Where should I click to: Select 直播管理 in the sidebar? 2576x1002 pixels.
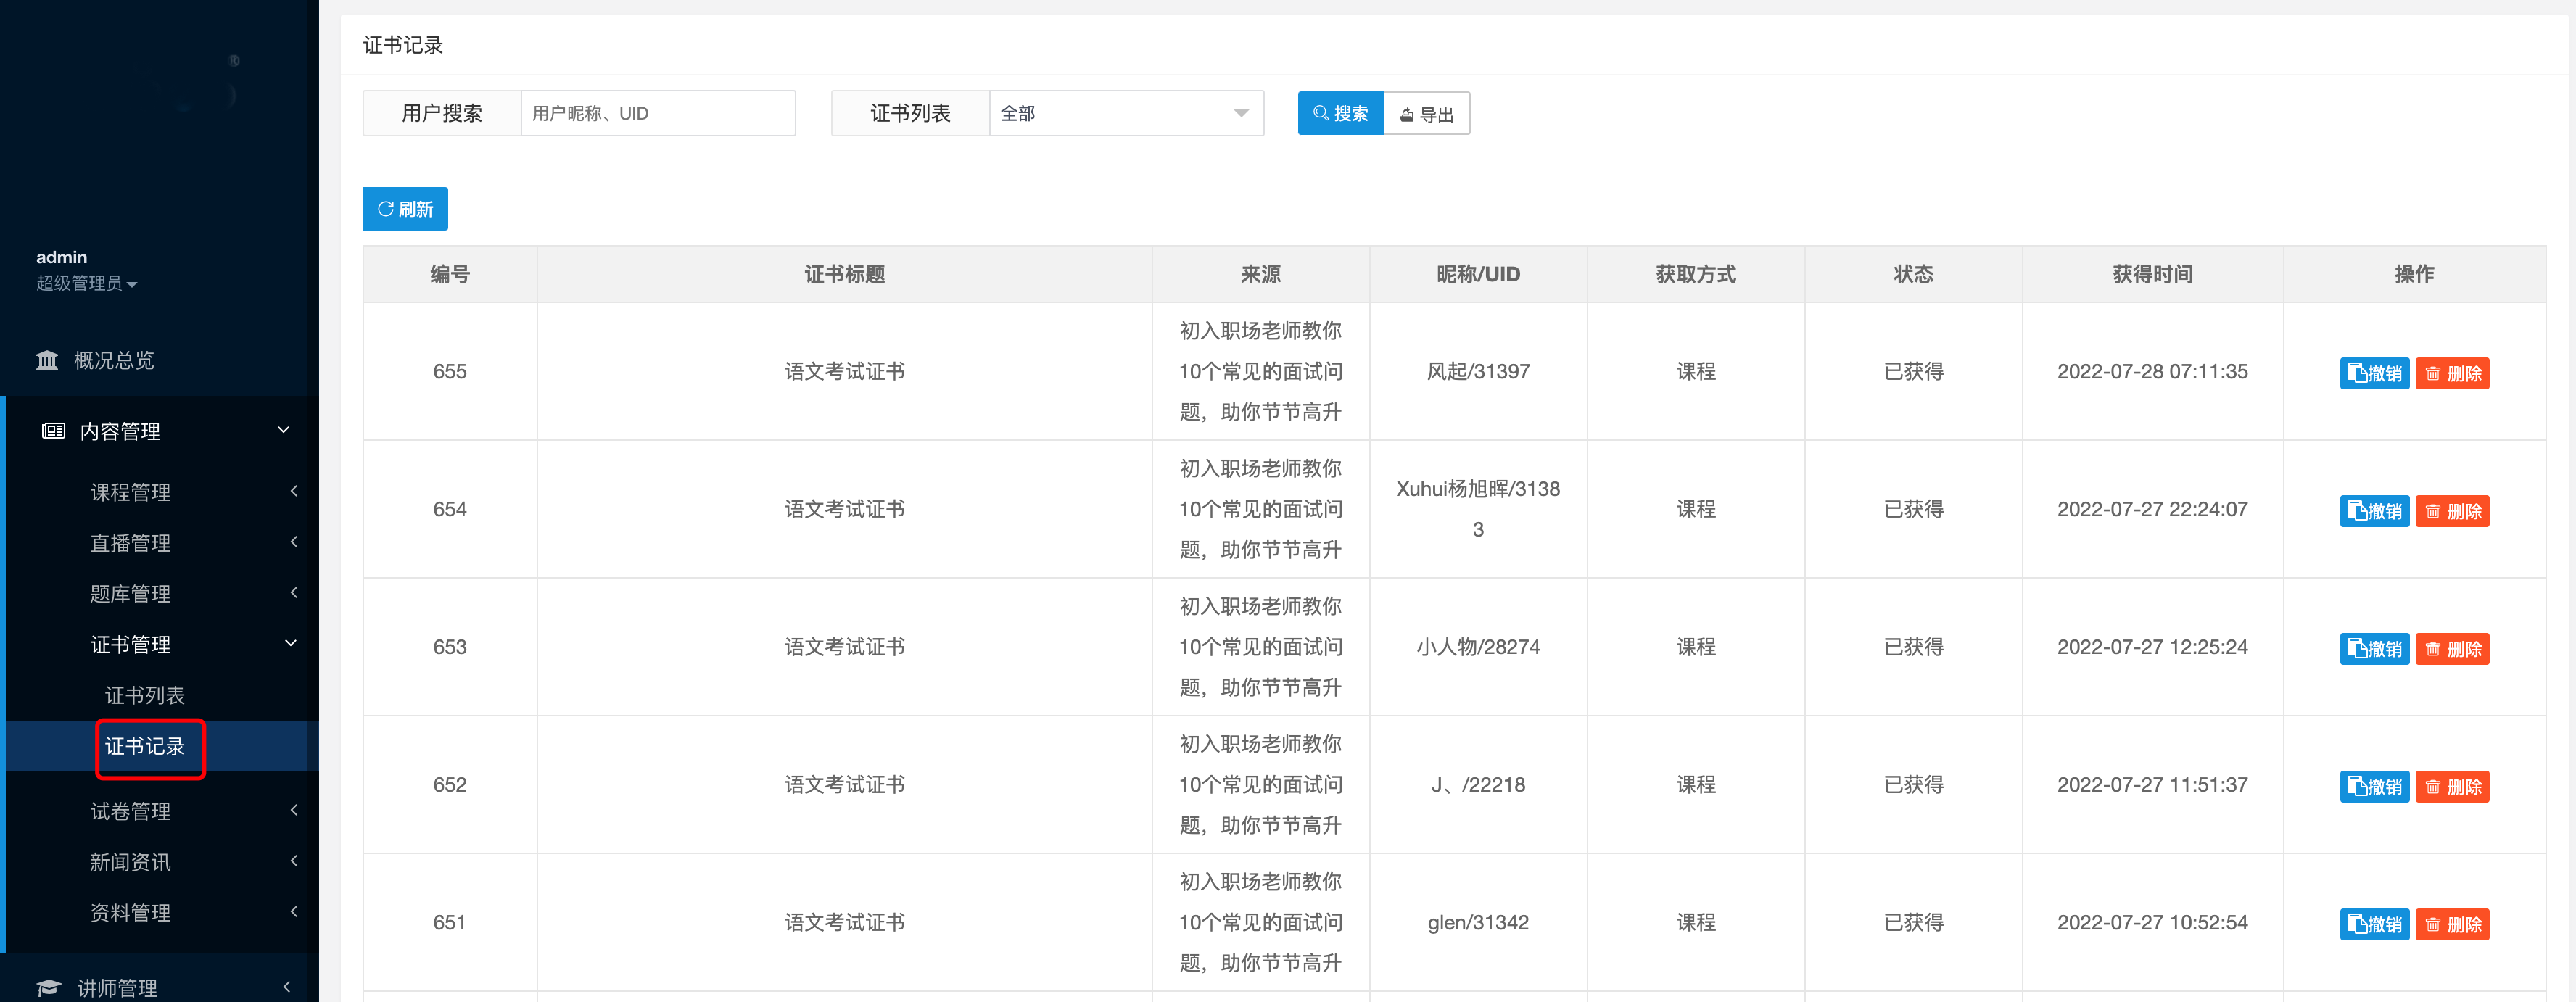pos(130,543)
